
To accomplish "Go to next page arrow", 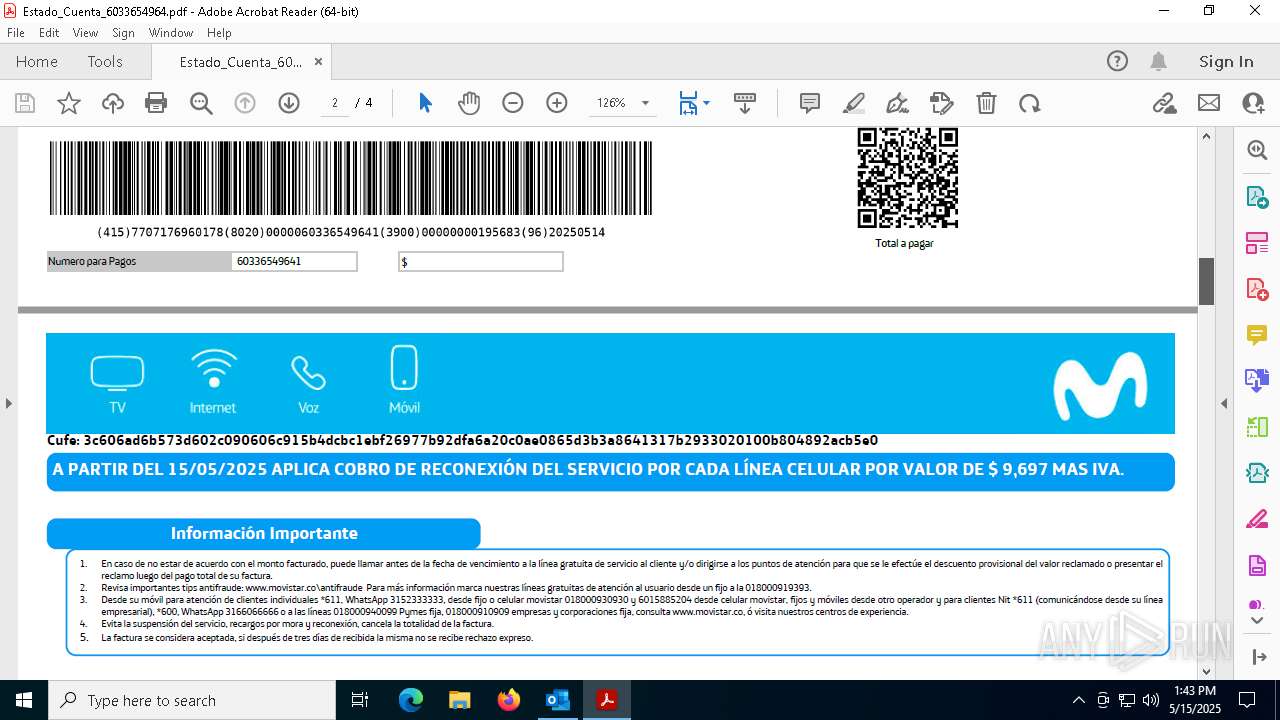I will pyautogui.click(x=289, y=103).
